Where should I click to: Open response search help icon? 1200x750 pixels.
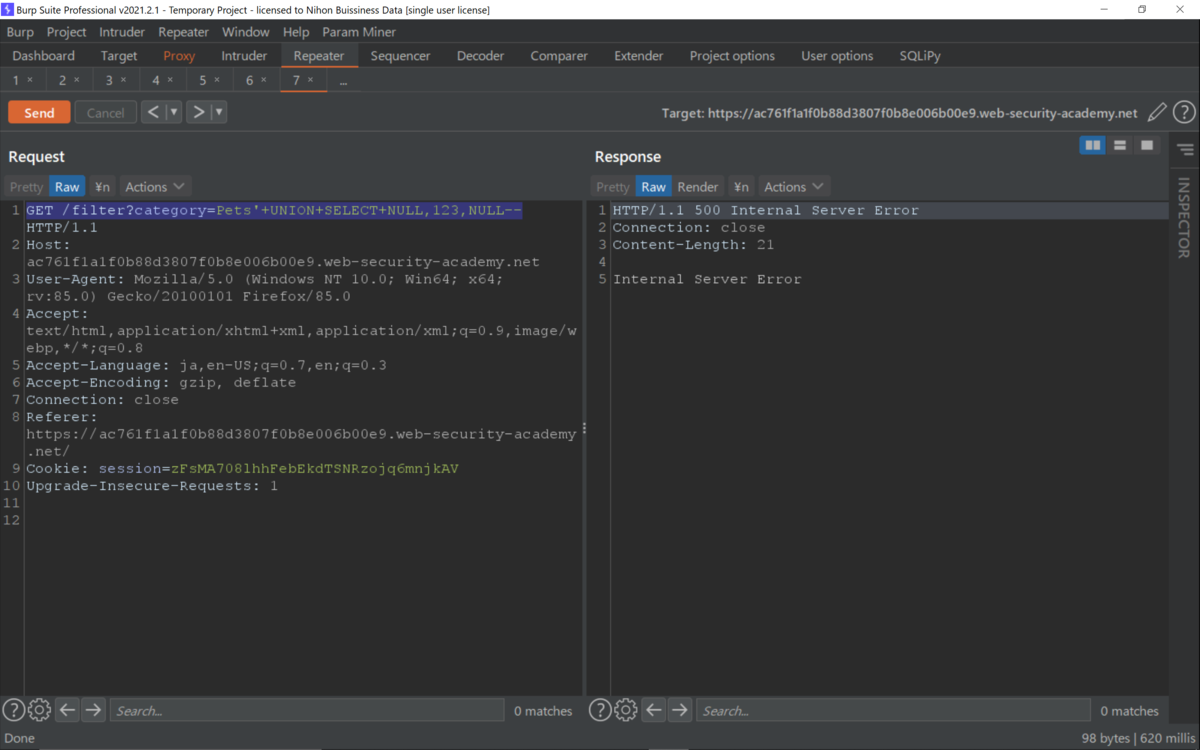(x=599, y=710)
